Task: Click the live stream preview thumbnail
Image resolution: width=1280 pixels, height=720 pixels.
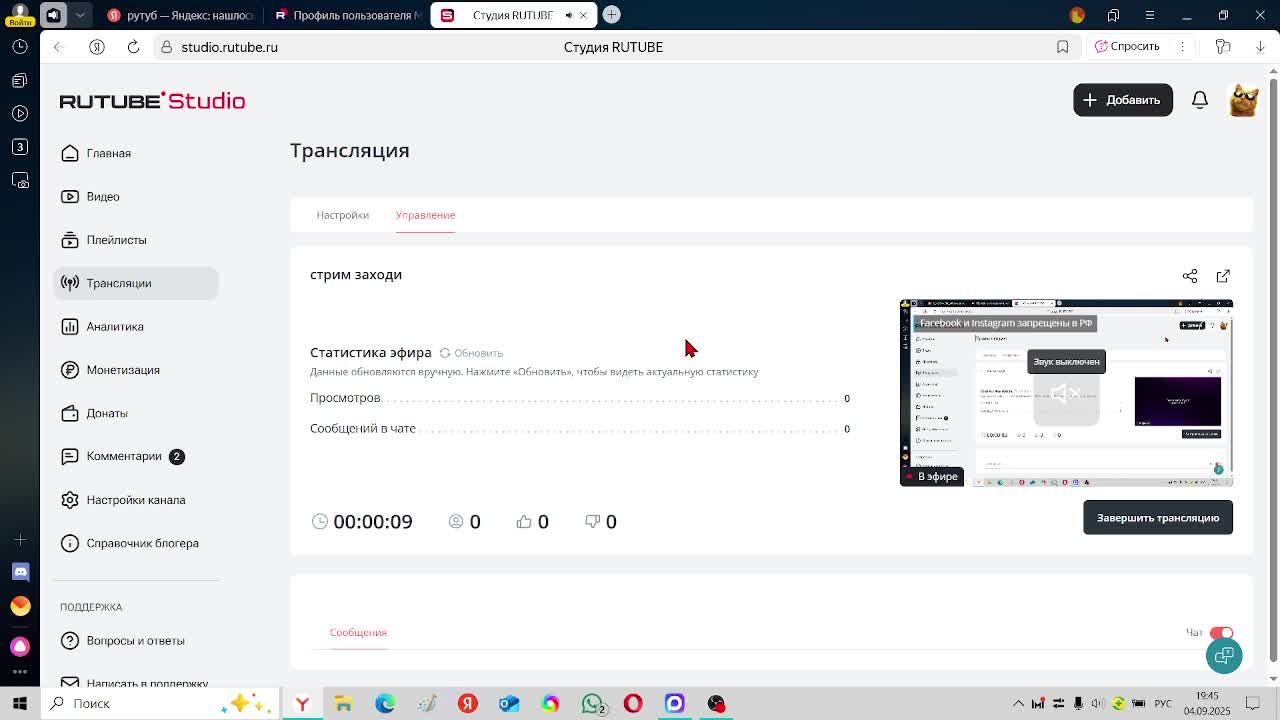Action: pyautogui.click(x=1066, y=393)
